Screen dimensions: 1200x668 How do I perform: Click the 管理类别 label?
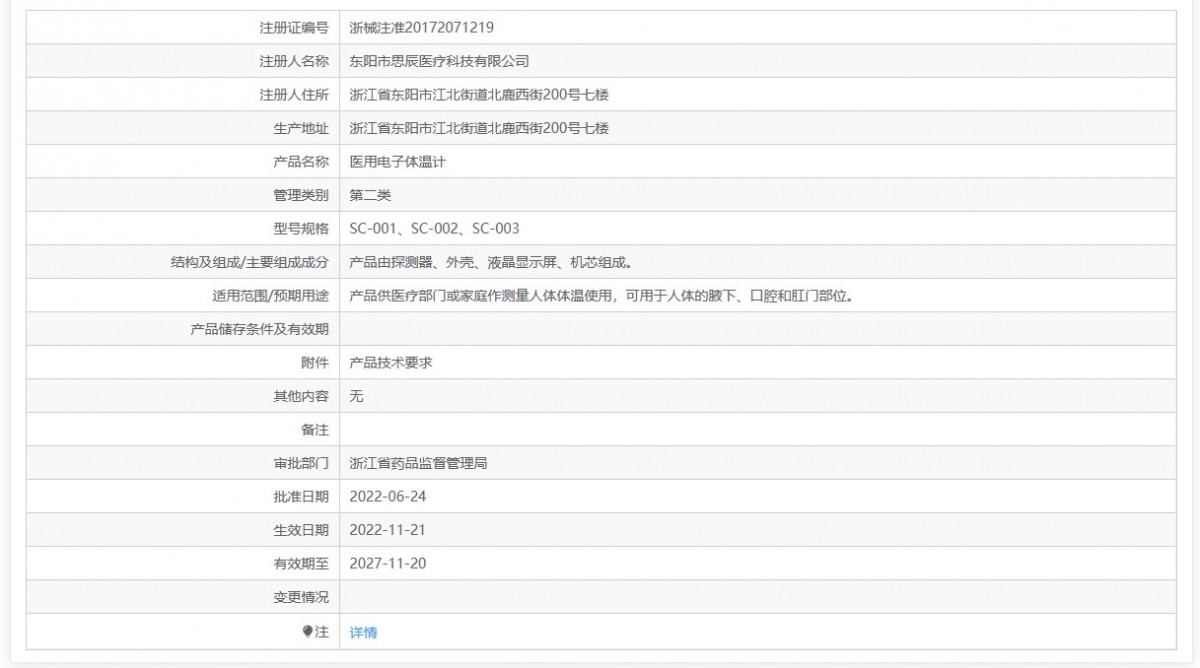(301, 196)
